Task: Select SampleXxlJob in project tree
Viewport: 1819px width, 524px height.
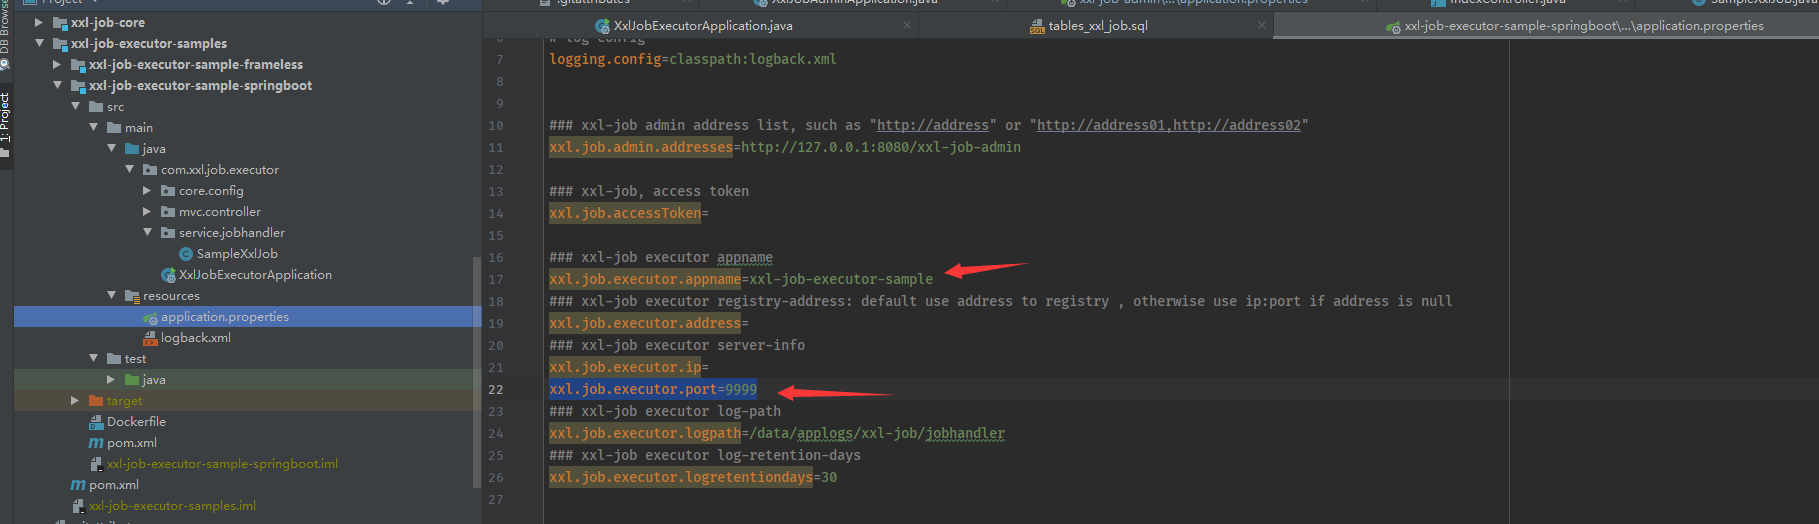Action: pyautogui.click(x=237, y=254)
